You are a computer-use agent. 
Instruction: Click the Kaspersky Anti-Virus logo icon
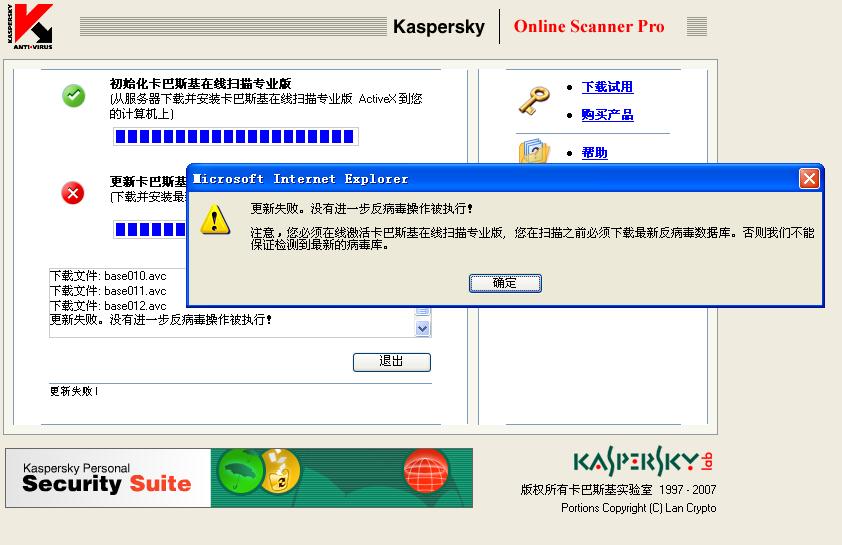coord(30,26)
